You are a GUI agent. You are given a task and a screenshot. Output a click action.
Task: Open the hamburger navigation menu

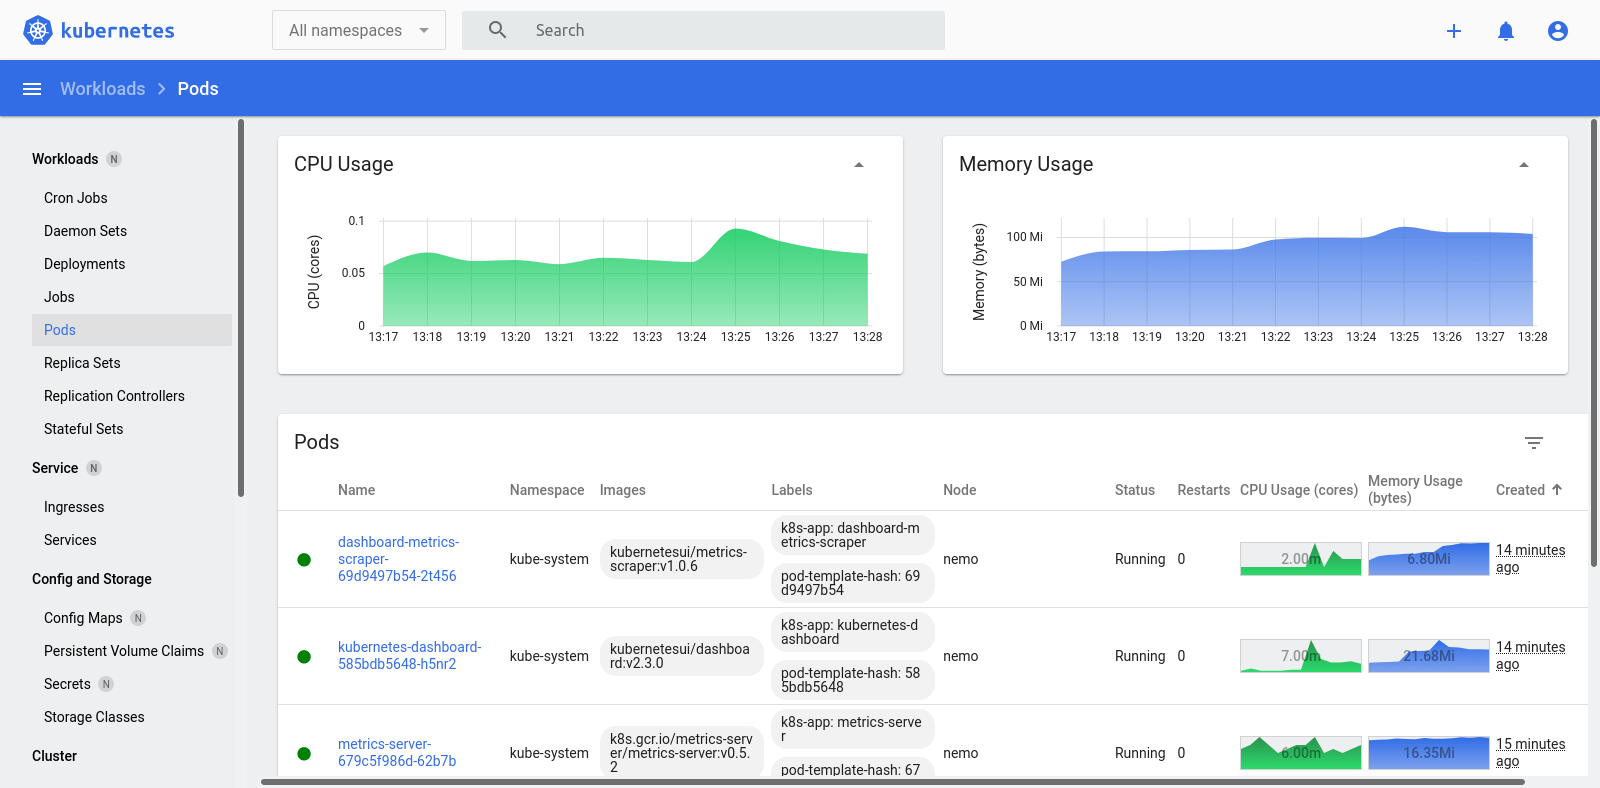click(x=32, y=89)
